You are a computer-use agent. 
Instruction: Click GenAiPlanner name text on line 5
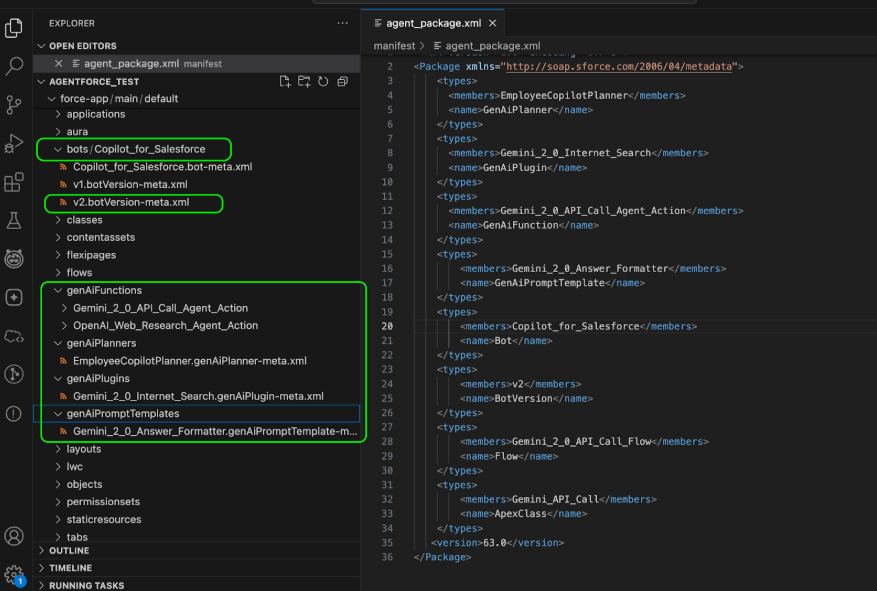coord(518,110)
